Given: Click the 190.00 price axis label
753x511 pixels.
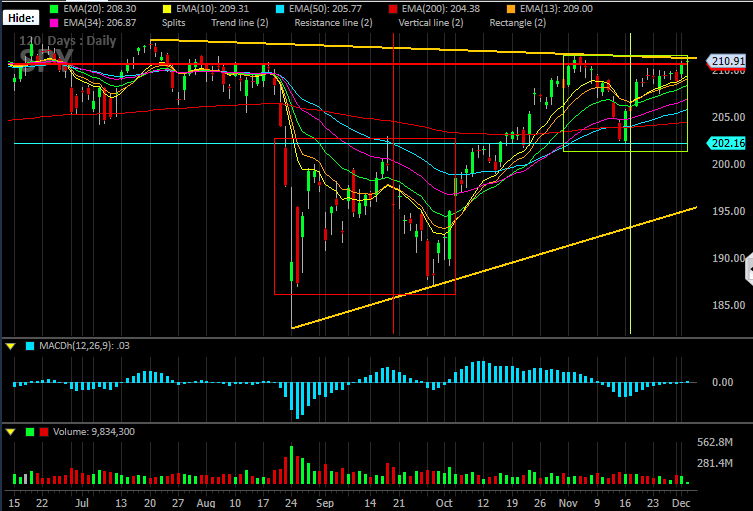Looking at the screenshot, I should (729, 258).
